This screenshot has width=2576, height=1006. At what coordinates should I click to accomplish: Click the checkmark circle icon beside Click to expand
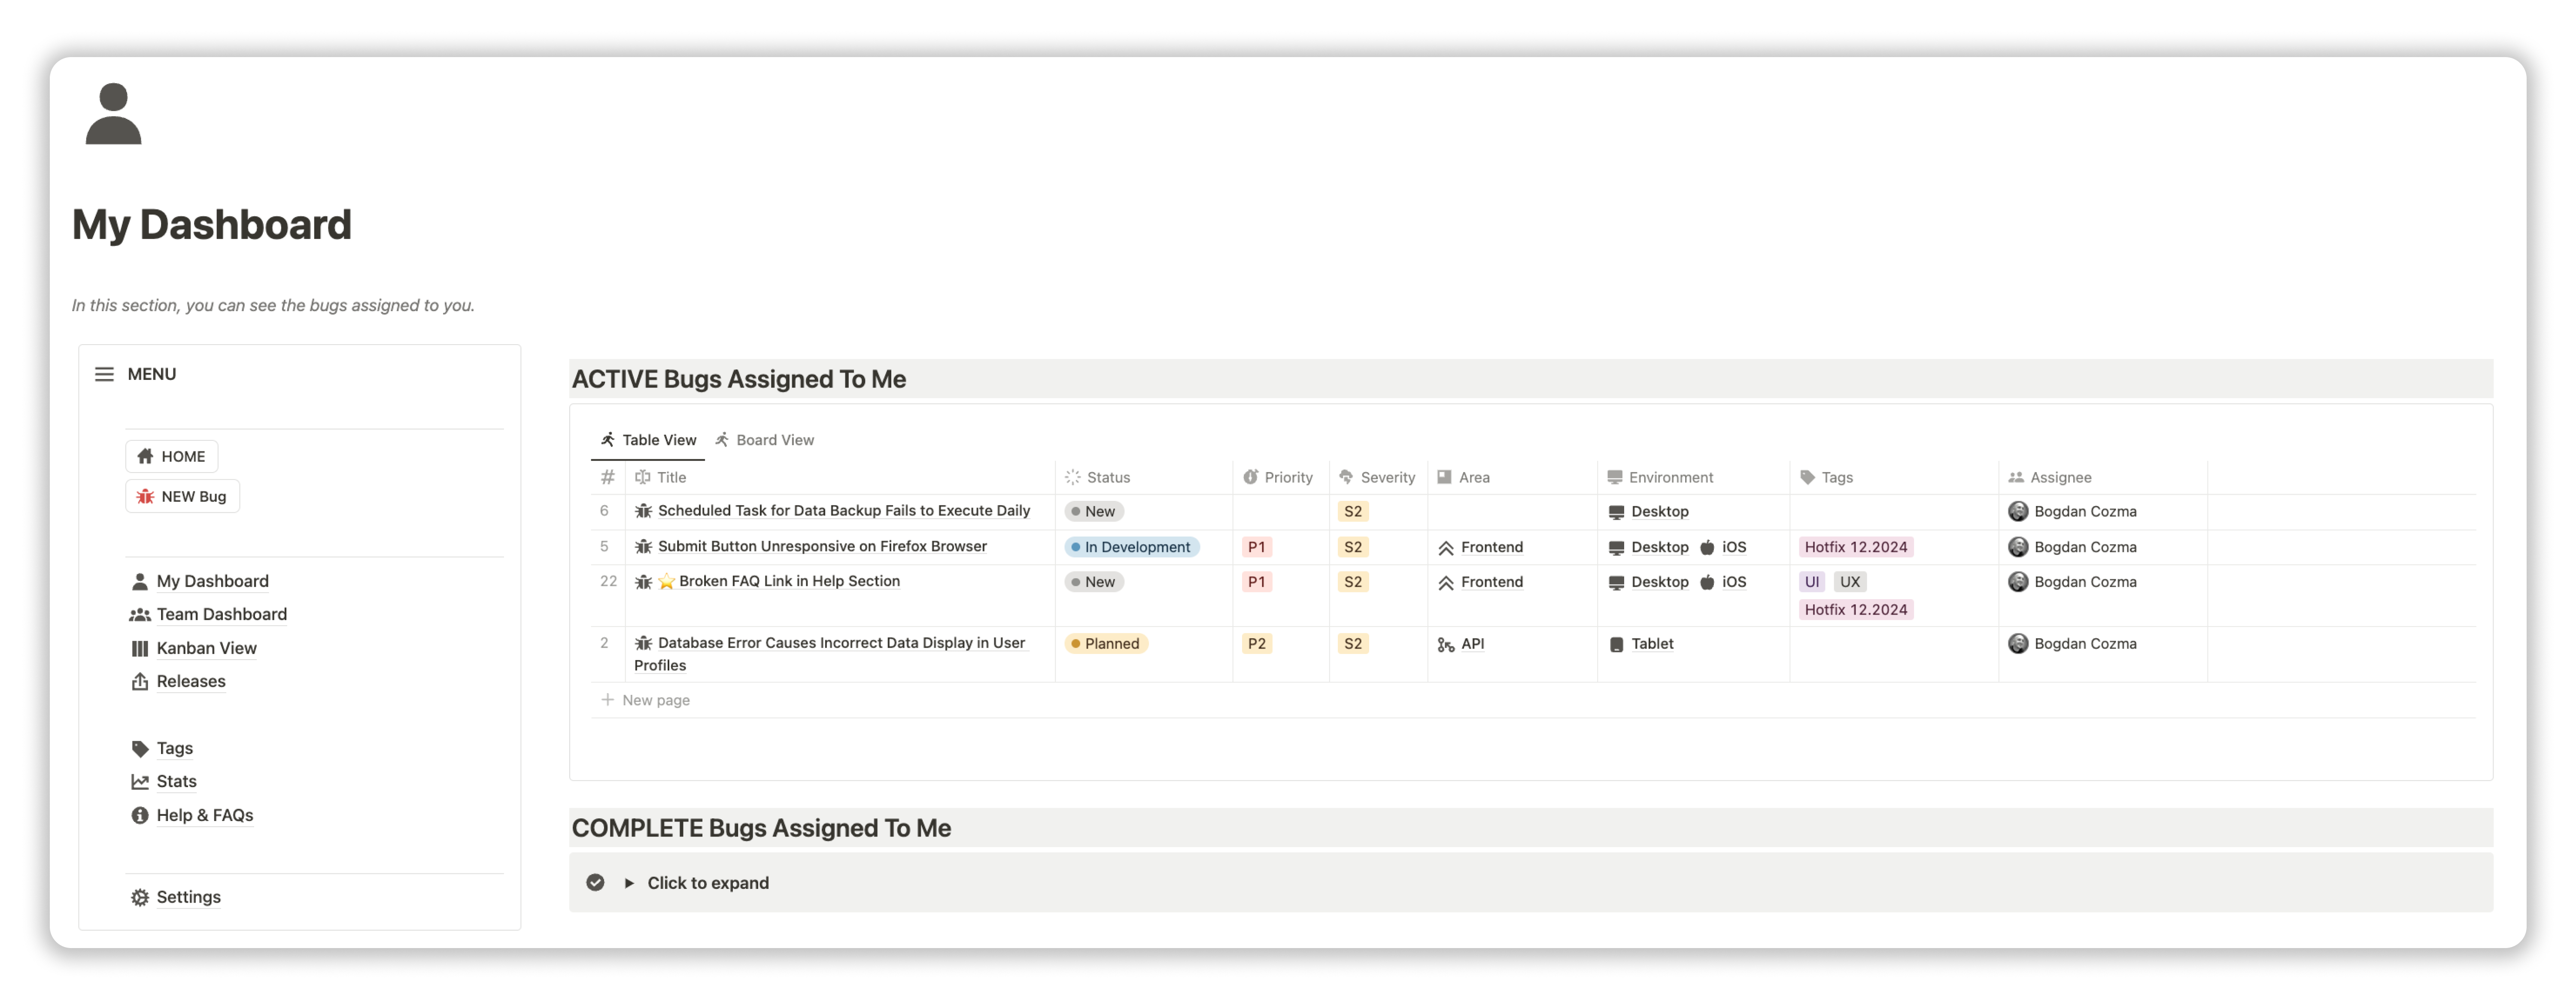595,883
